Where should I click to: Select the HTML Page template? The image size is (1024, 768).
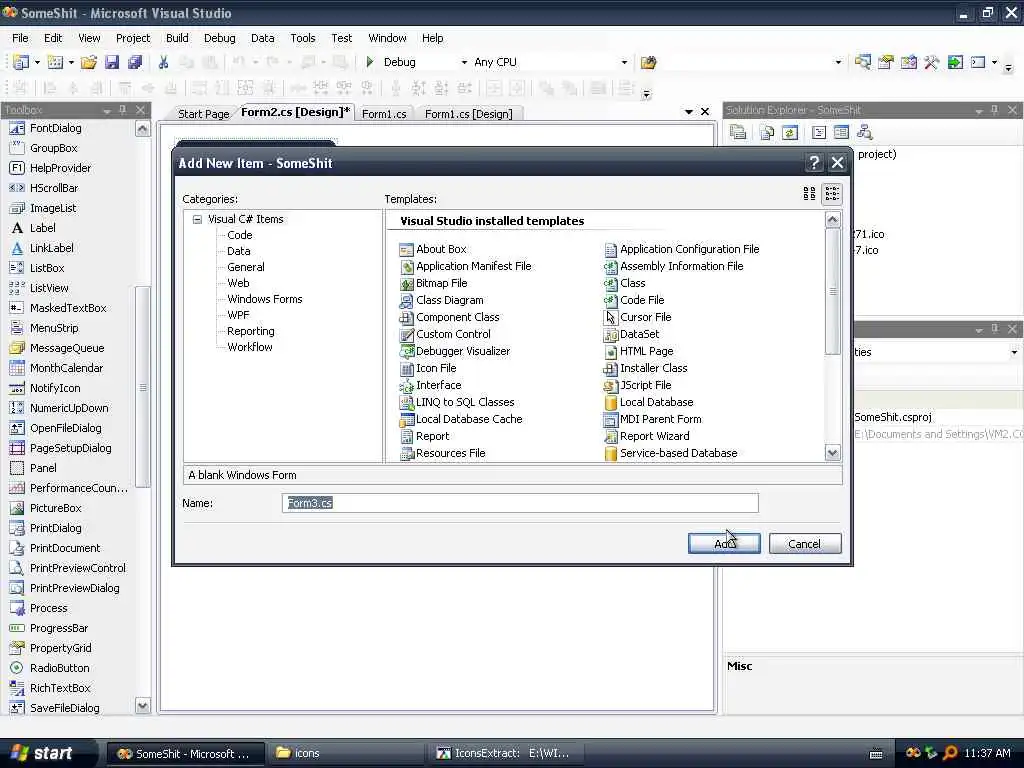point(639,351)
